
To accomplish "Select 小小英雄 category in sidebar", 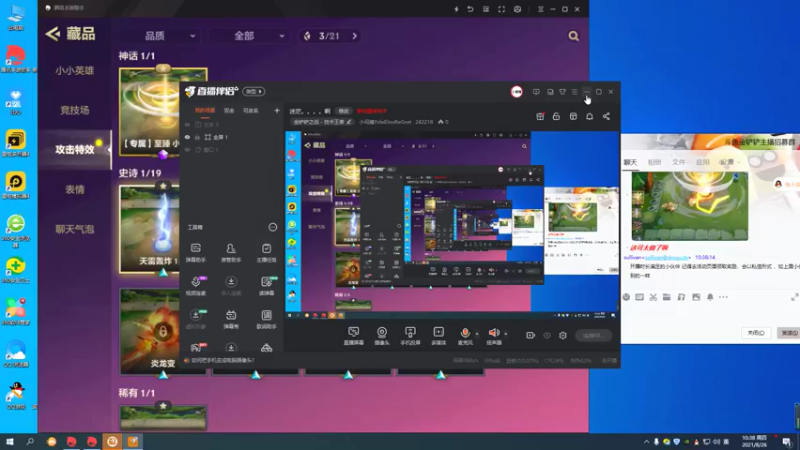I will coord(74,70).
